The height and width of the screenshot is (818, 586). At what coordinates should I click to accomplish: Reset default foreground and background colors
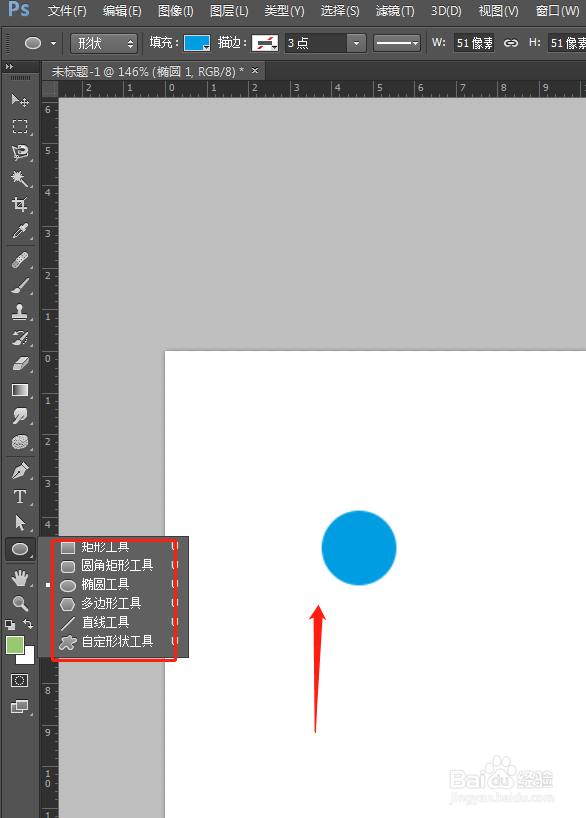[9, 624]
